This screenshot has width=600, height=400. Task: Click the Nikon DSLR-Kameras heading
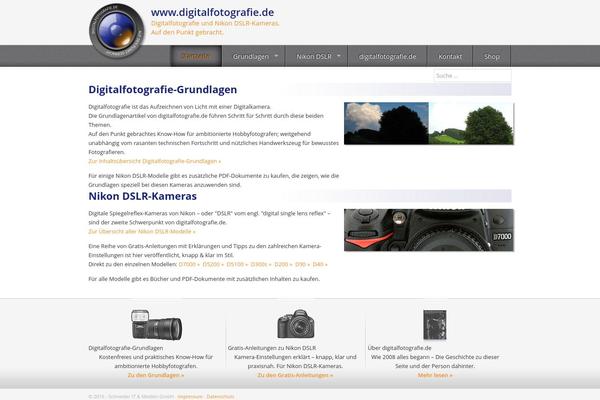pyautogui.click(x=142, y=196)
